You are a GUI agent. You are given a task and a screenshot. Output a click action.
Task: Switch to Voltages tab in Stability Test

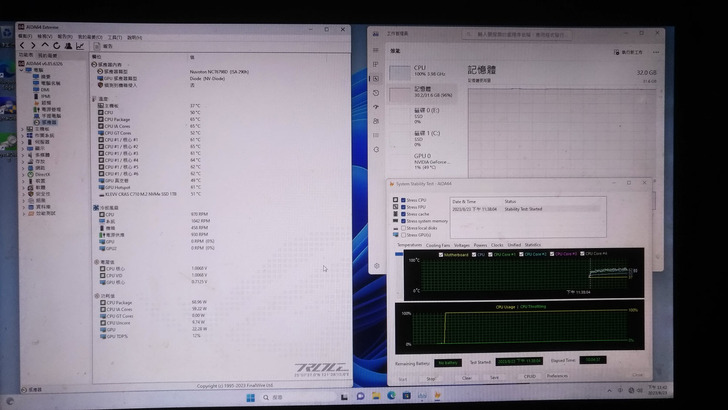click(x=462, y=245)
